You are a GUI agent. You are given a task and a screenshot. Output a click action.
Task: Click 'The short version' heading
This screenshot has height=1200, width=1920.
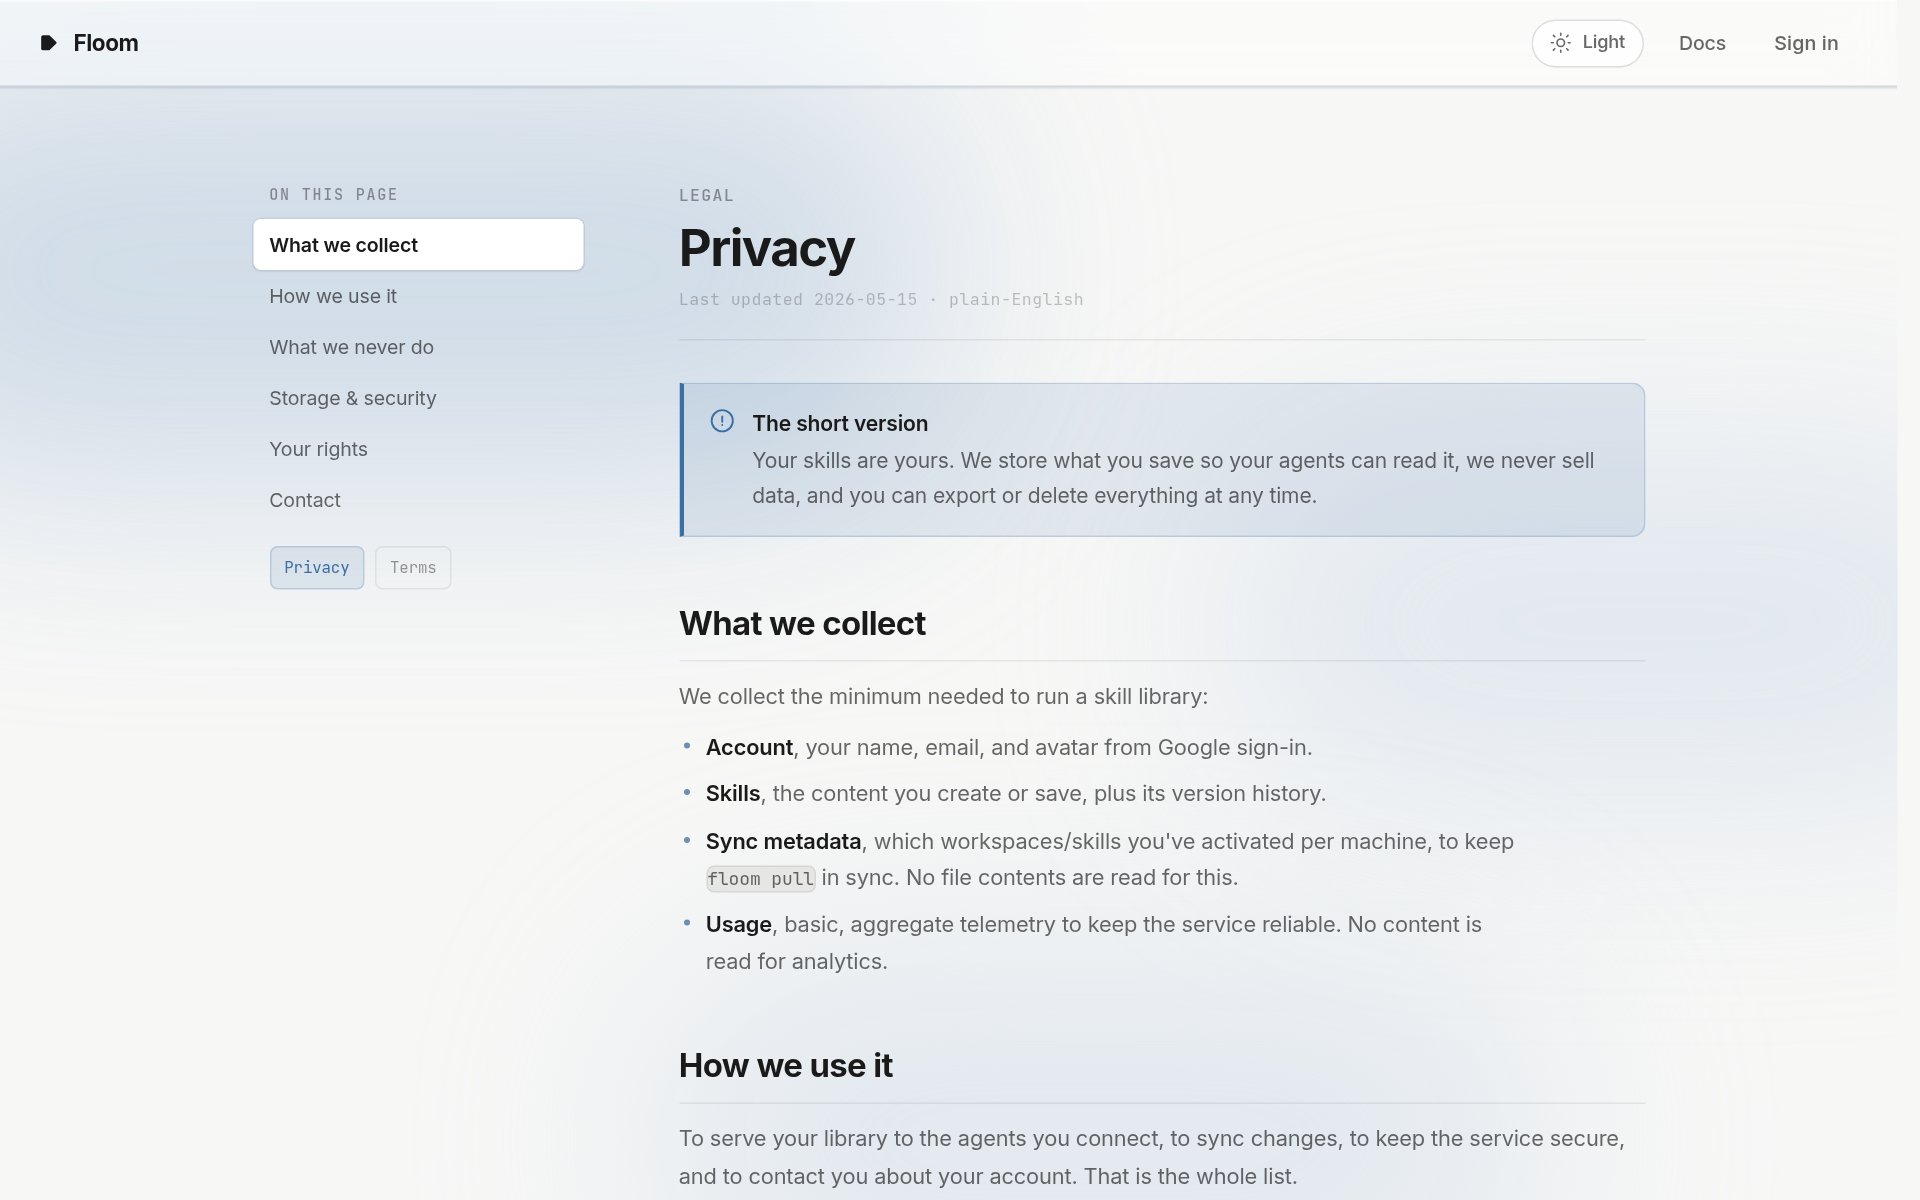(x=840, y=423)
